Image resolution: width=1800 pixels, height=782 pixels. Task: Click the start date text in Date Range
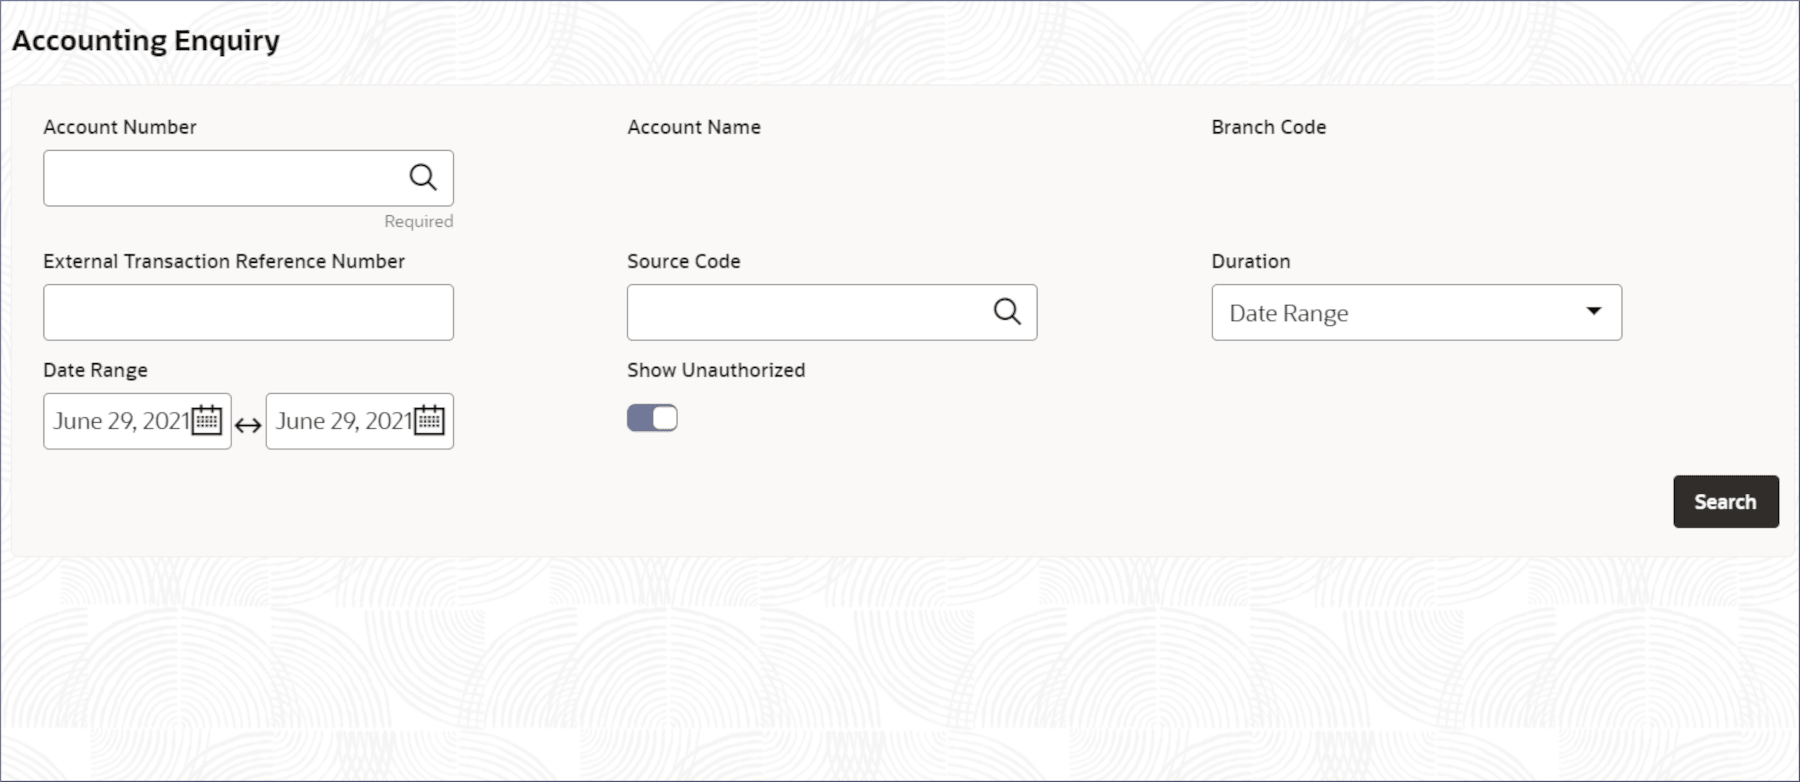click(x=121, y=421)
